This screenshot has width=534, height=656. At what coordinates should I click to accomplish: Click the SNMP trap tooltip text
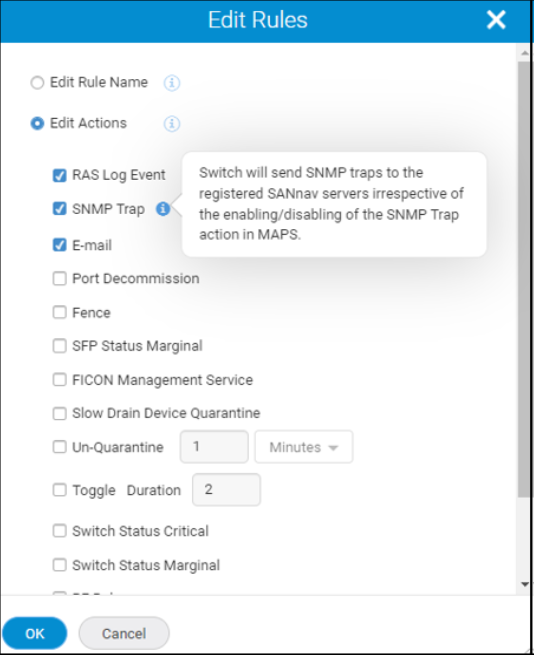(x=331, y=204)
